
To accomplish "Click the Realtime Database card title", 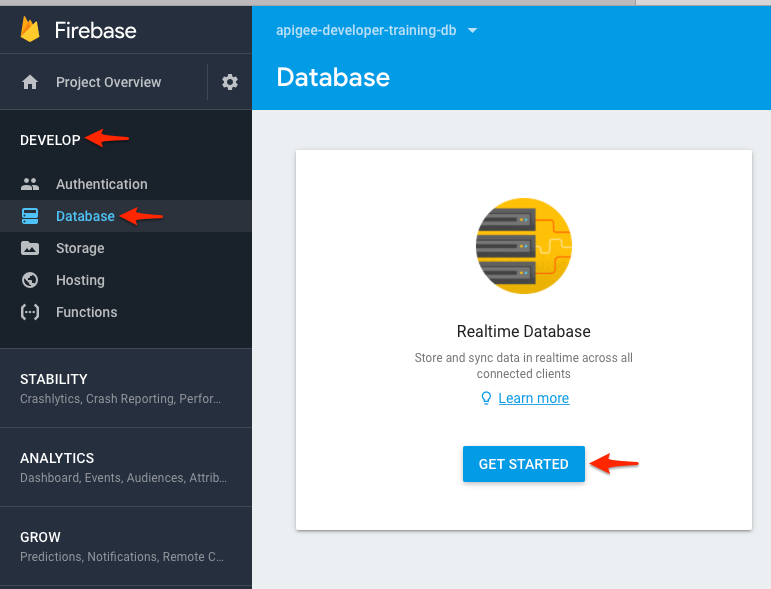I will click(x=524, y=331).
